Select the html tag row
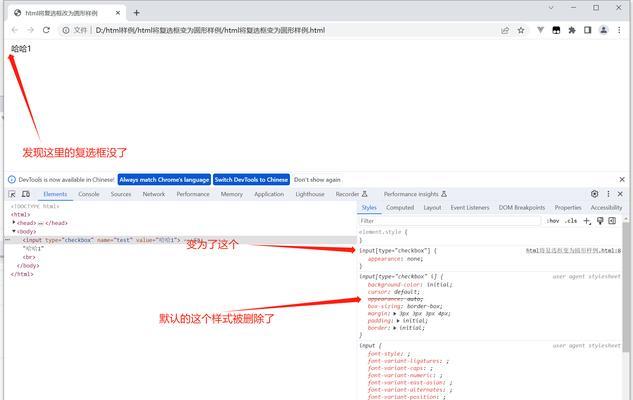The image size is (633, 400). pyautogui.click(x=21, y=214)
